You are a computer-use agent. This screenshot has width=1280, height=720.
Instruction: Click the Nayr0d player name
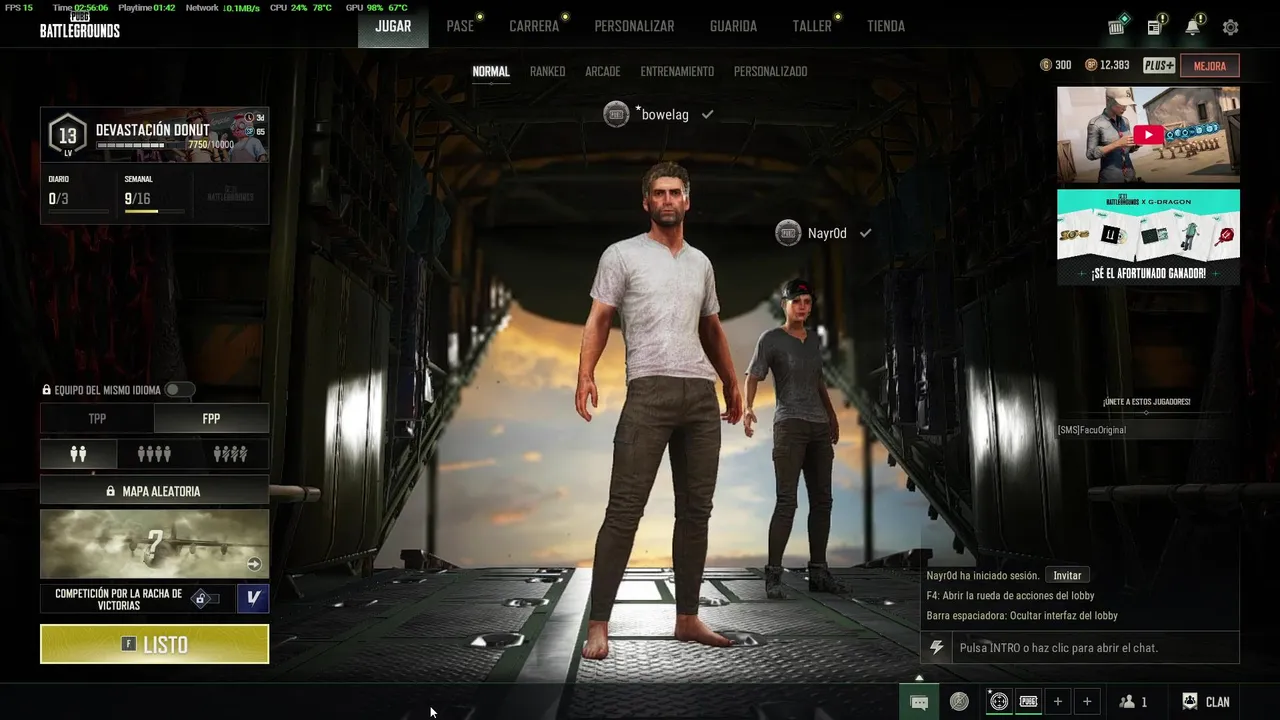click(x=827, y=233)
